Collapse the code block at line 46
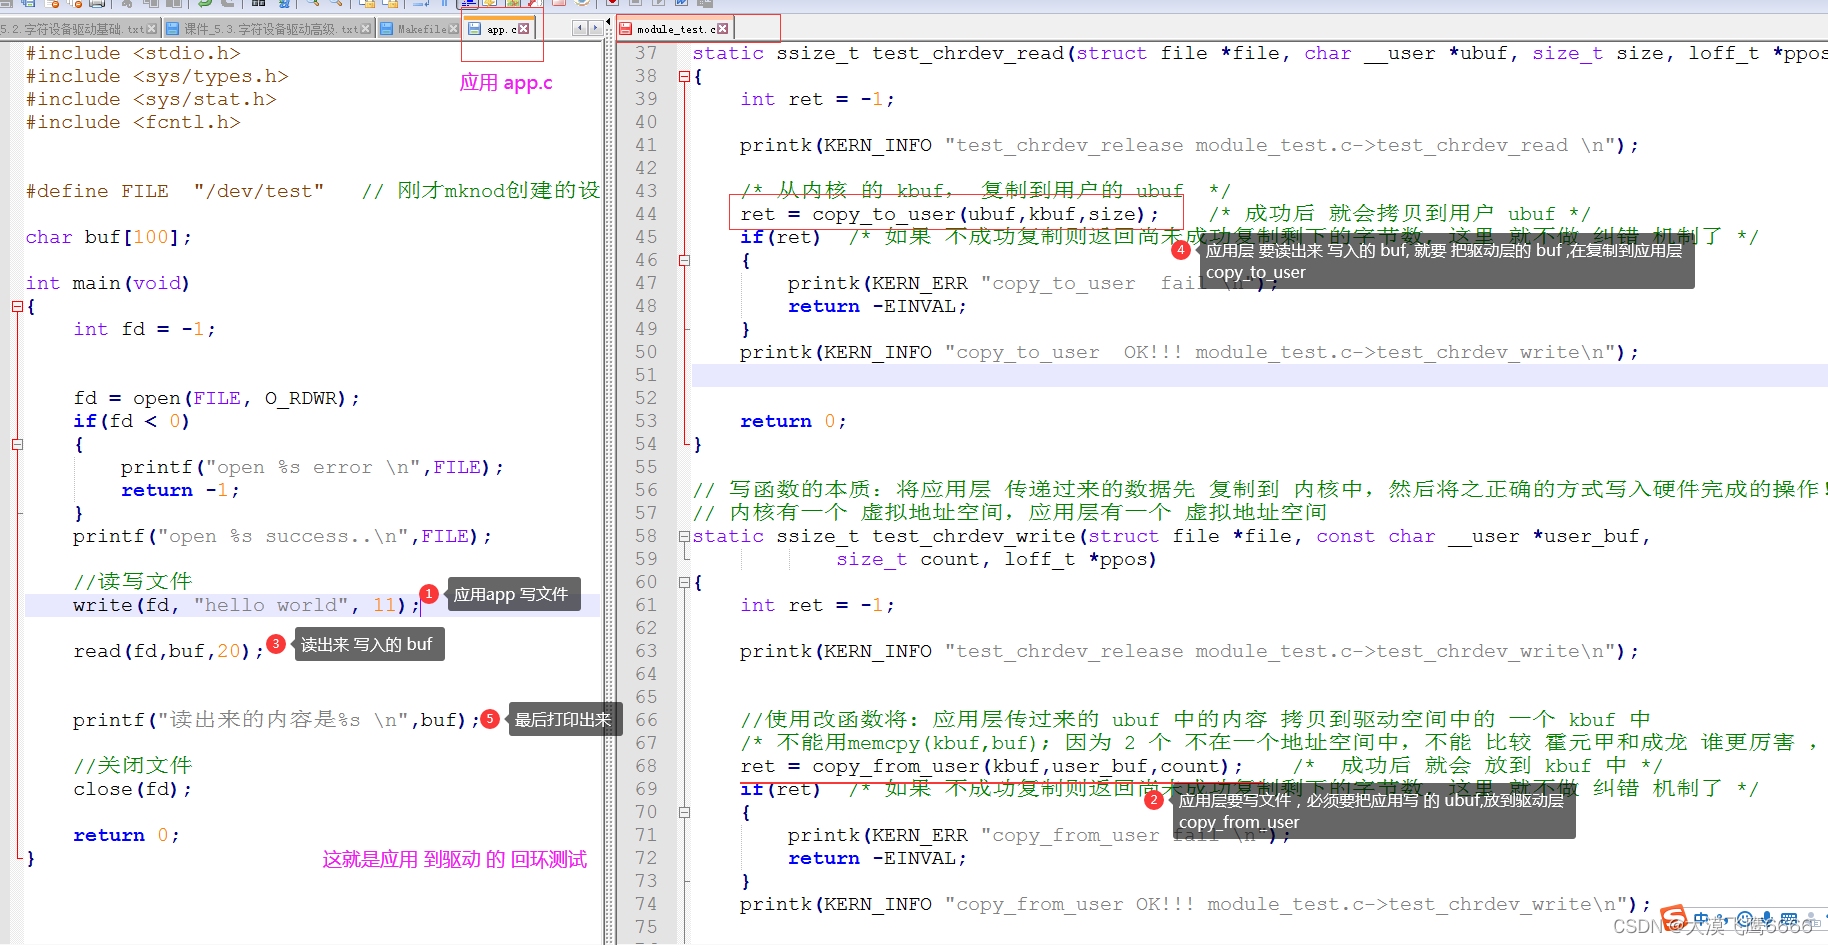The image size is (1828, 945). click(685, 259)
